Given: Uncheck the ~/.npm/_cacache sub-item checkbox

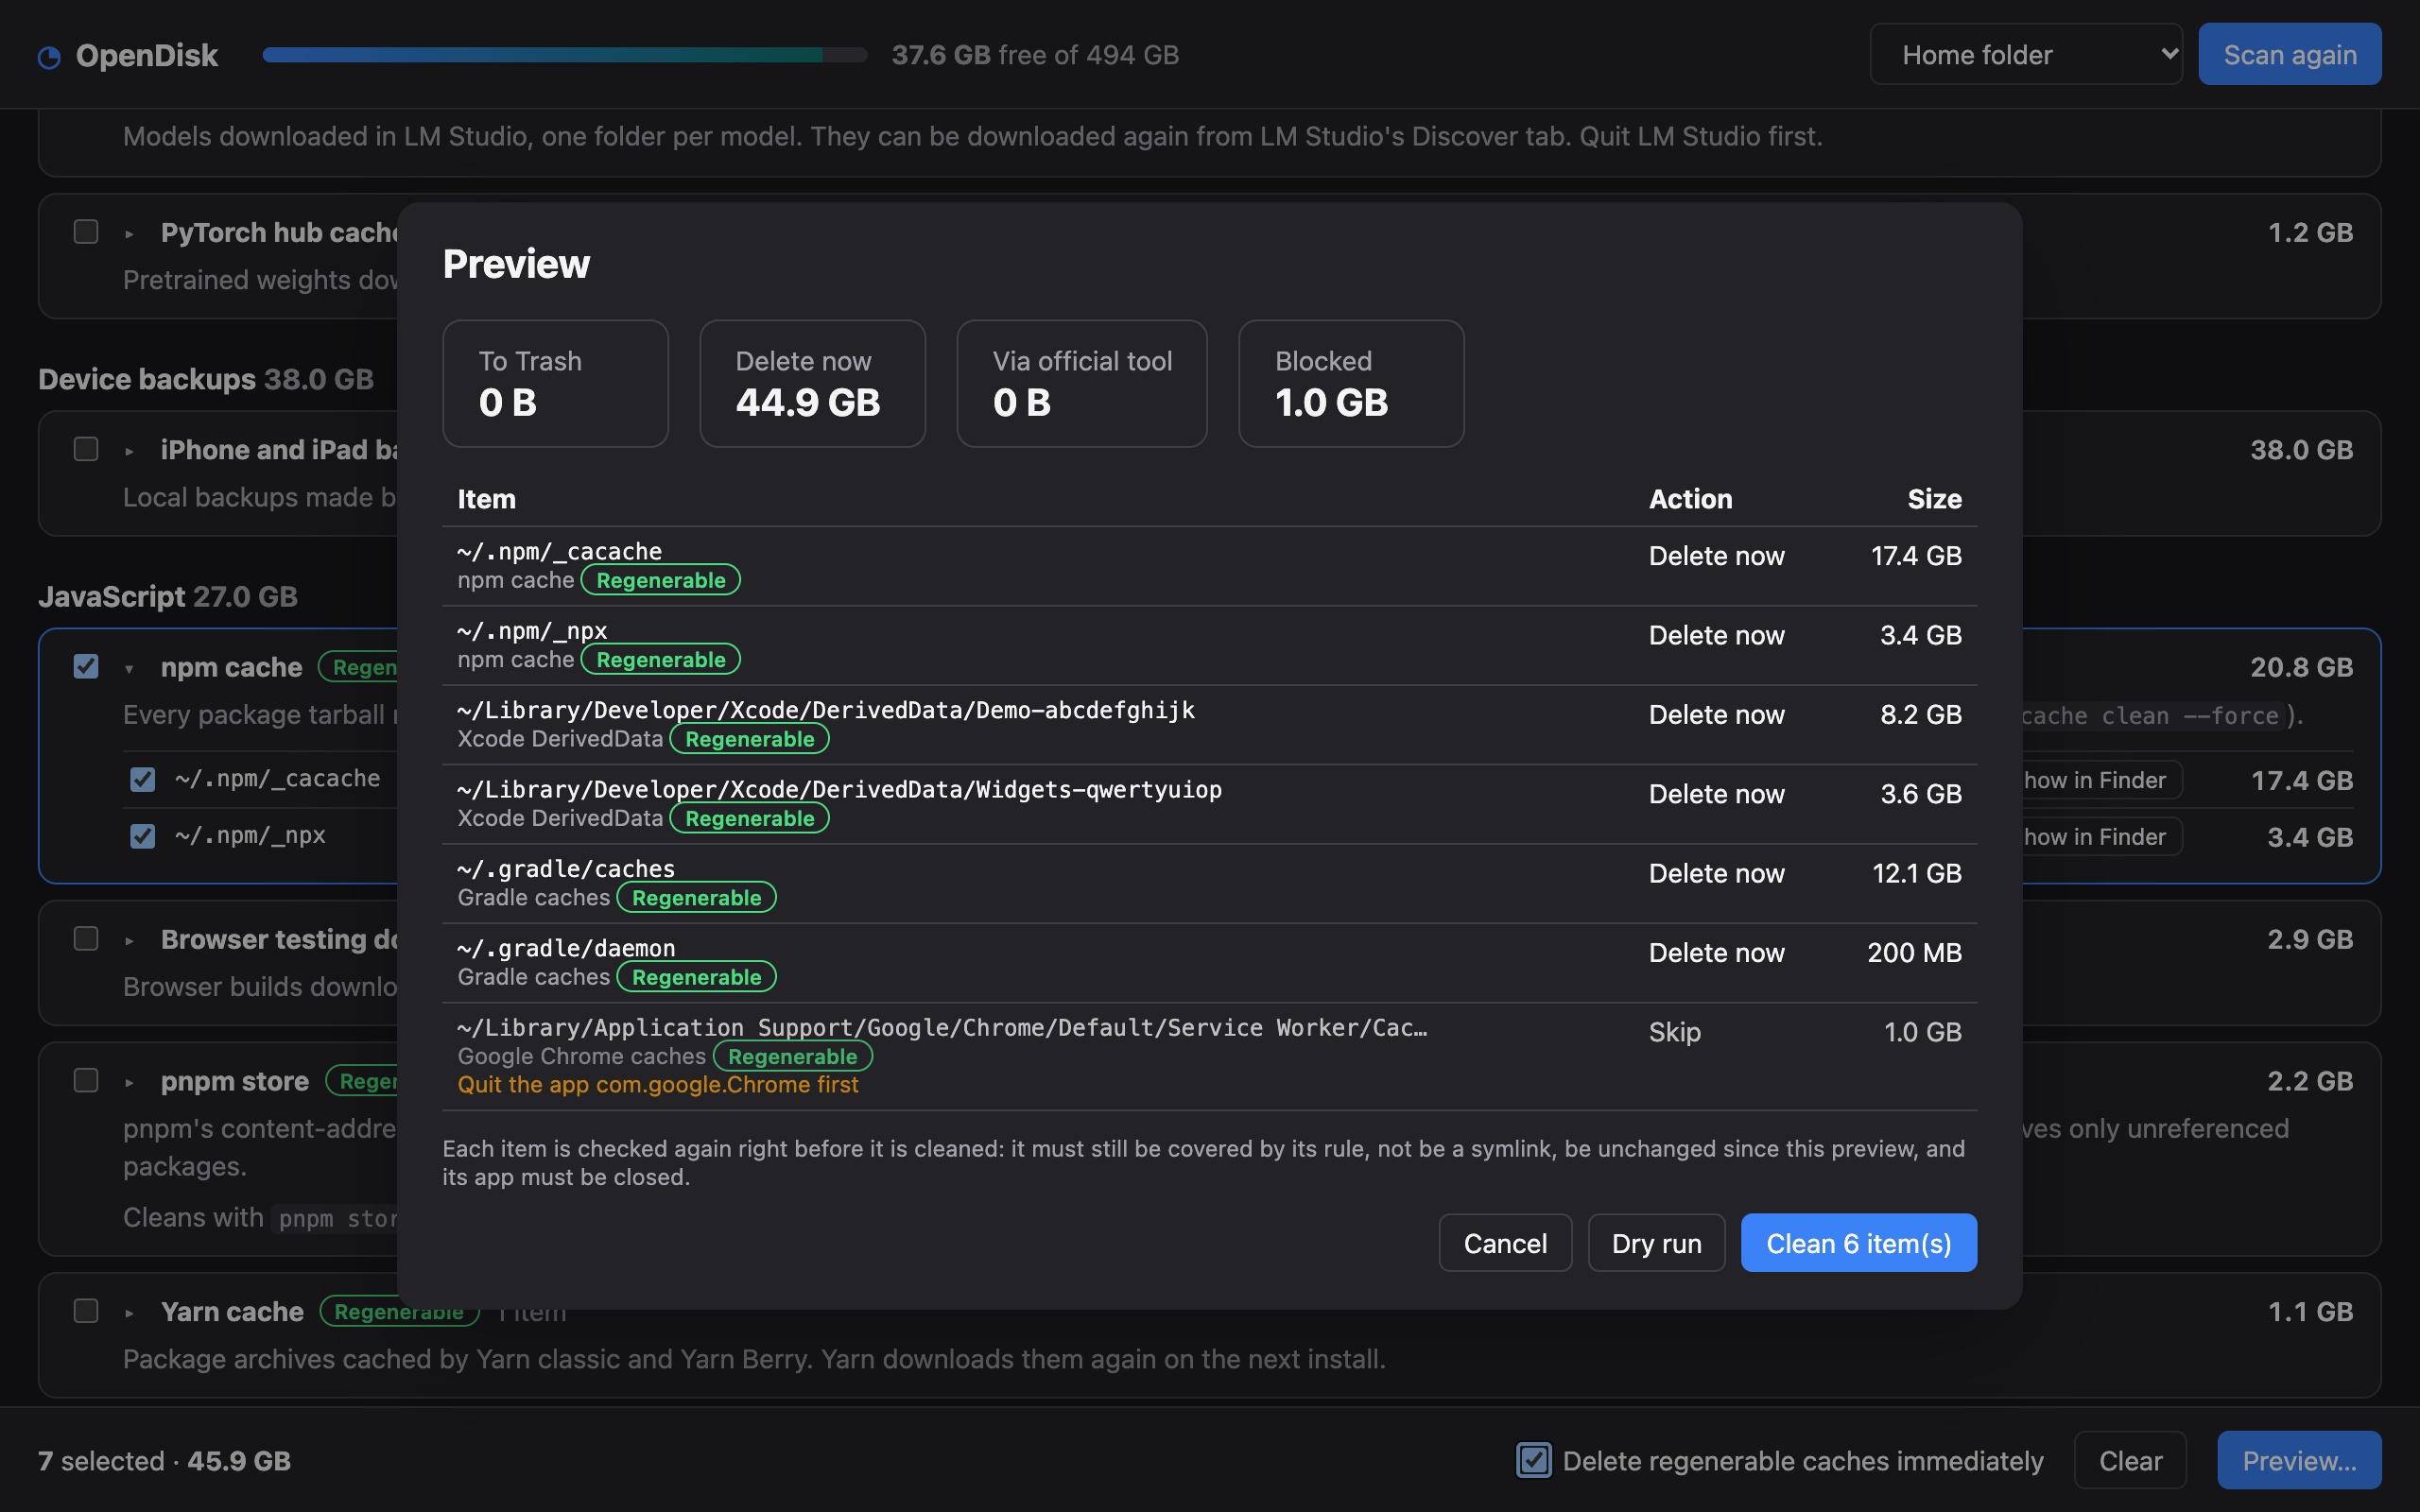Looking at the screenshot, I should click(x=143, y=779).
